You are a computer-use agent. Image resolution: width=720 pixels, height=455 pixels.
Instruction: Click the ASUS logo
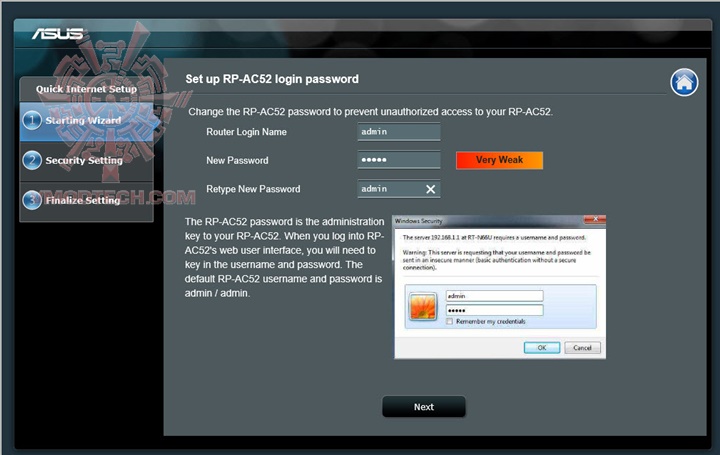pos(58,34)
